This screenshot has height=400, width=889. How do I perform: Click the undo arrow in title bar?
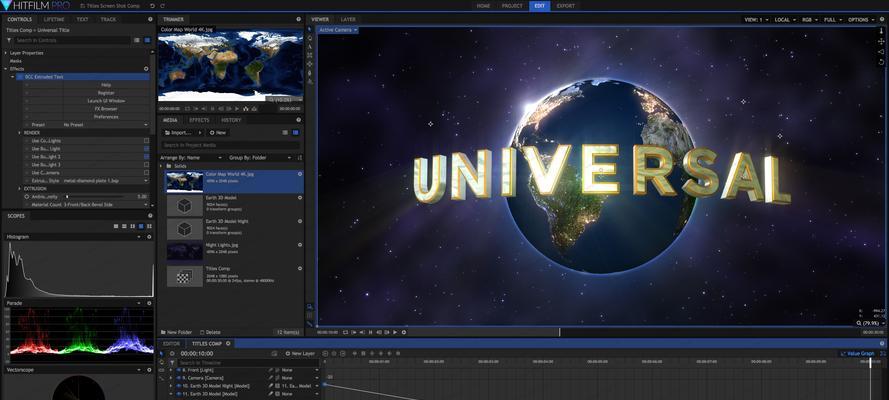click(152, 6)
